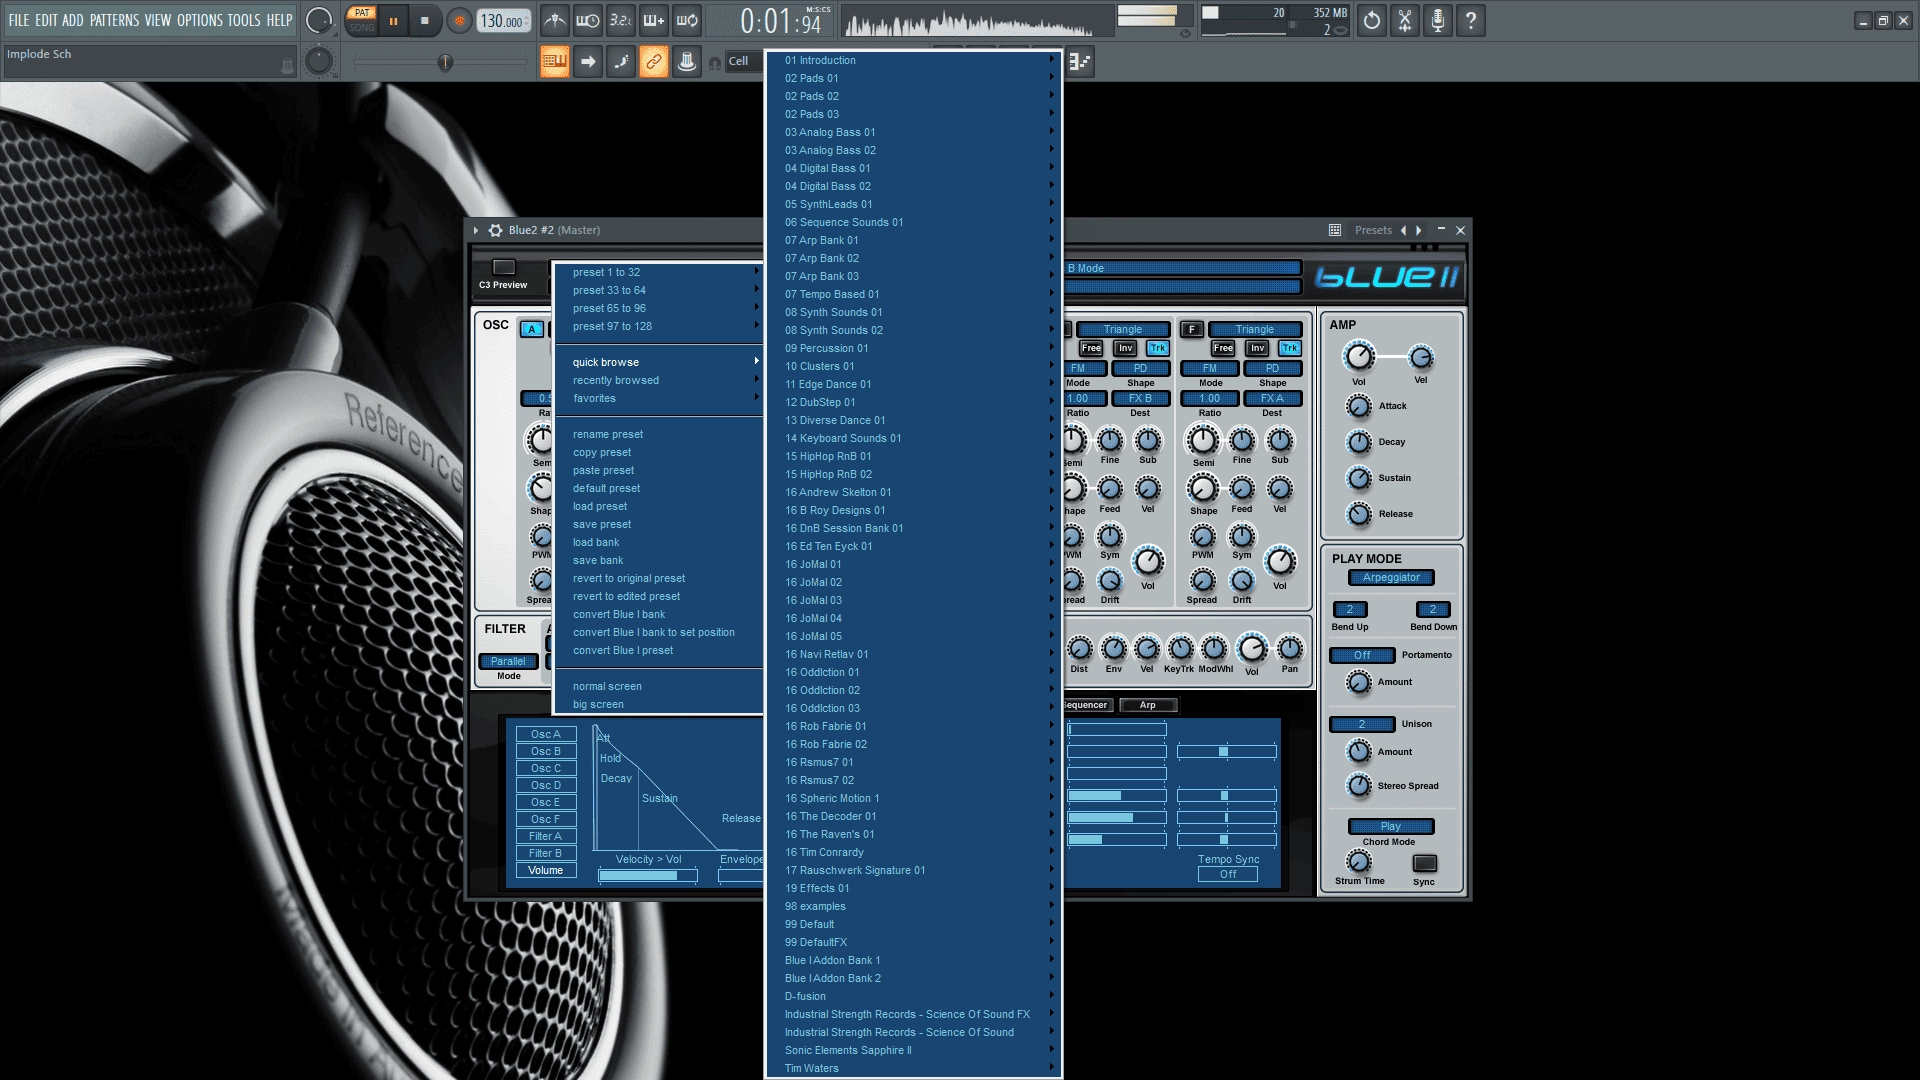
Task: Click the microphone recording icon
Action: tap(1438, 20)
